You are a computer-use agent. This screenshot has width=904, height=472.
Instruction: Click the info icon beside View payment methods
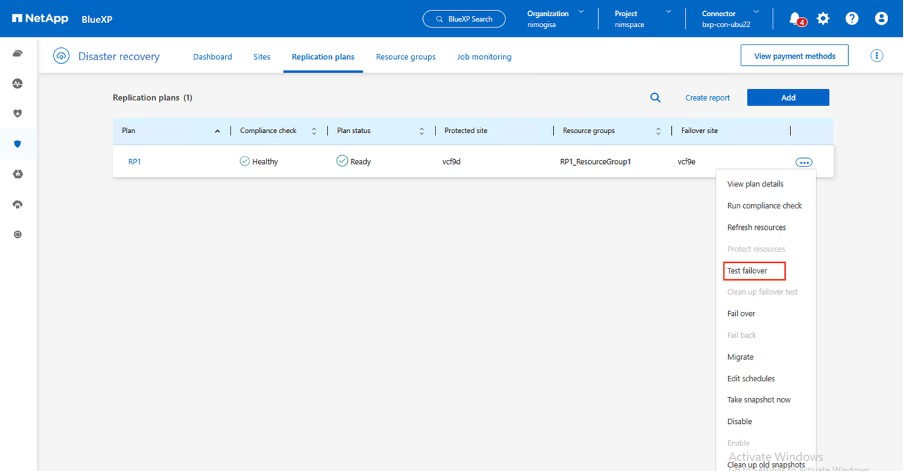(877, 56)
